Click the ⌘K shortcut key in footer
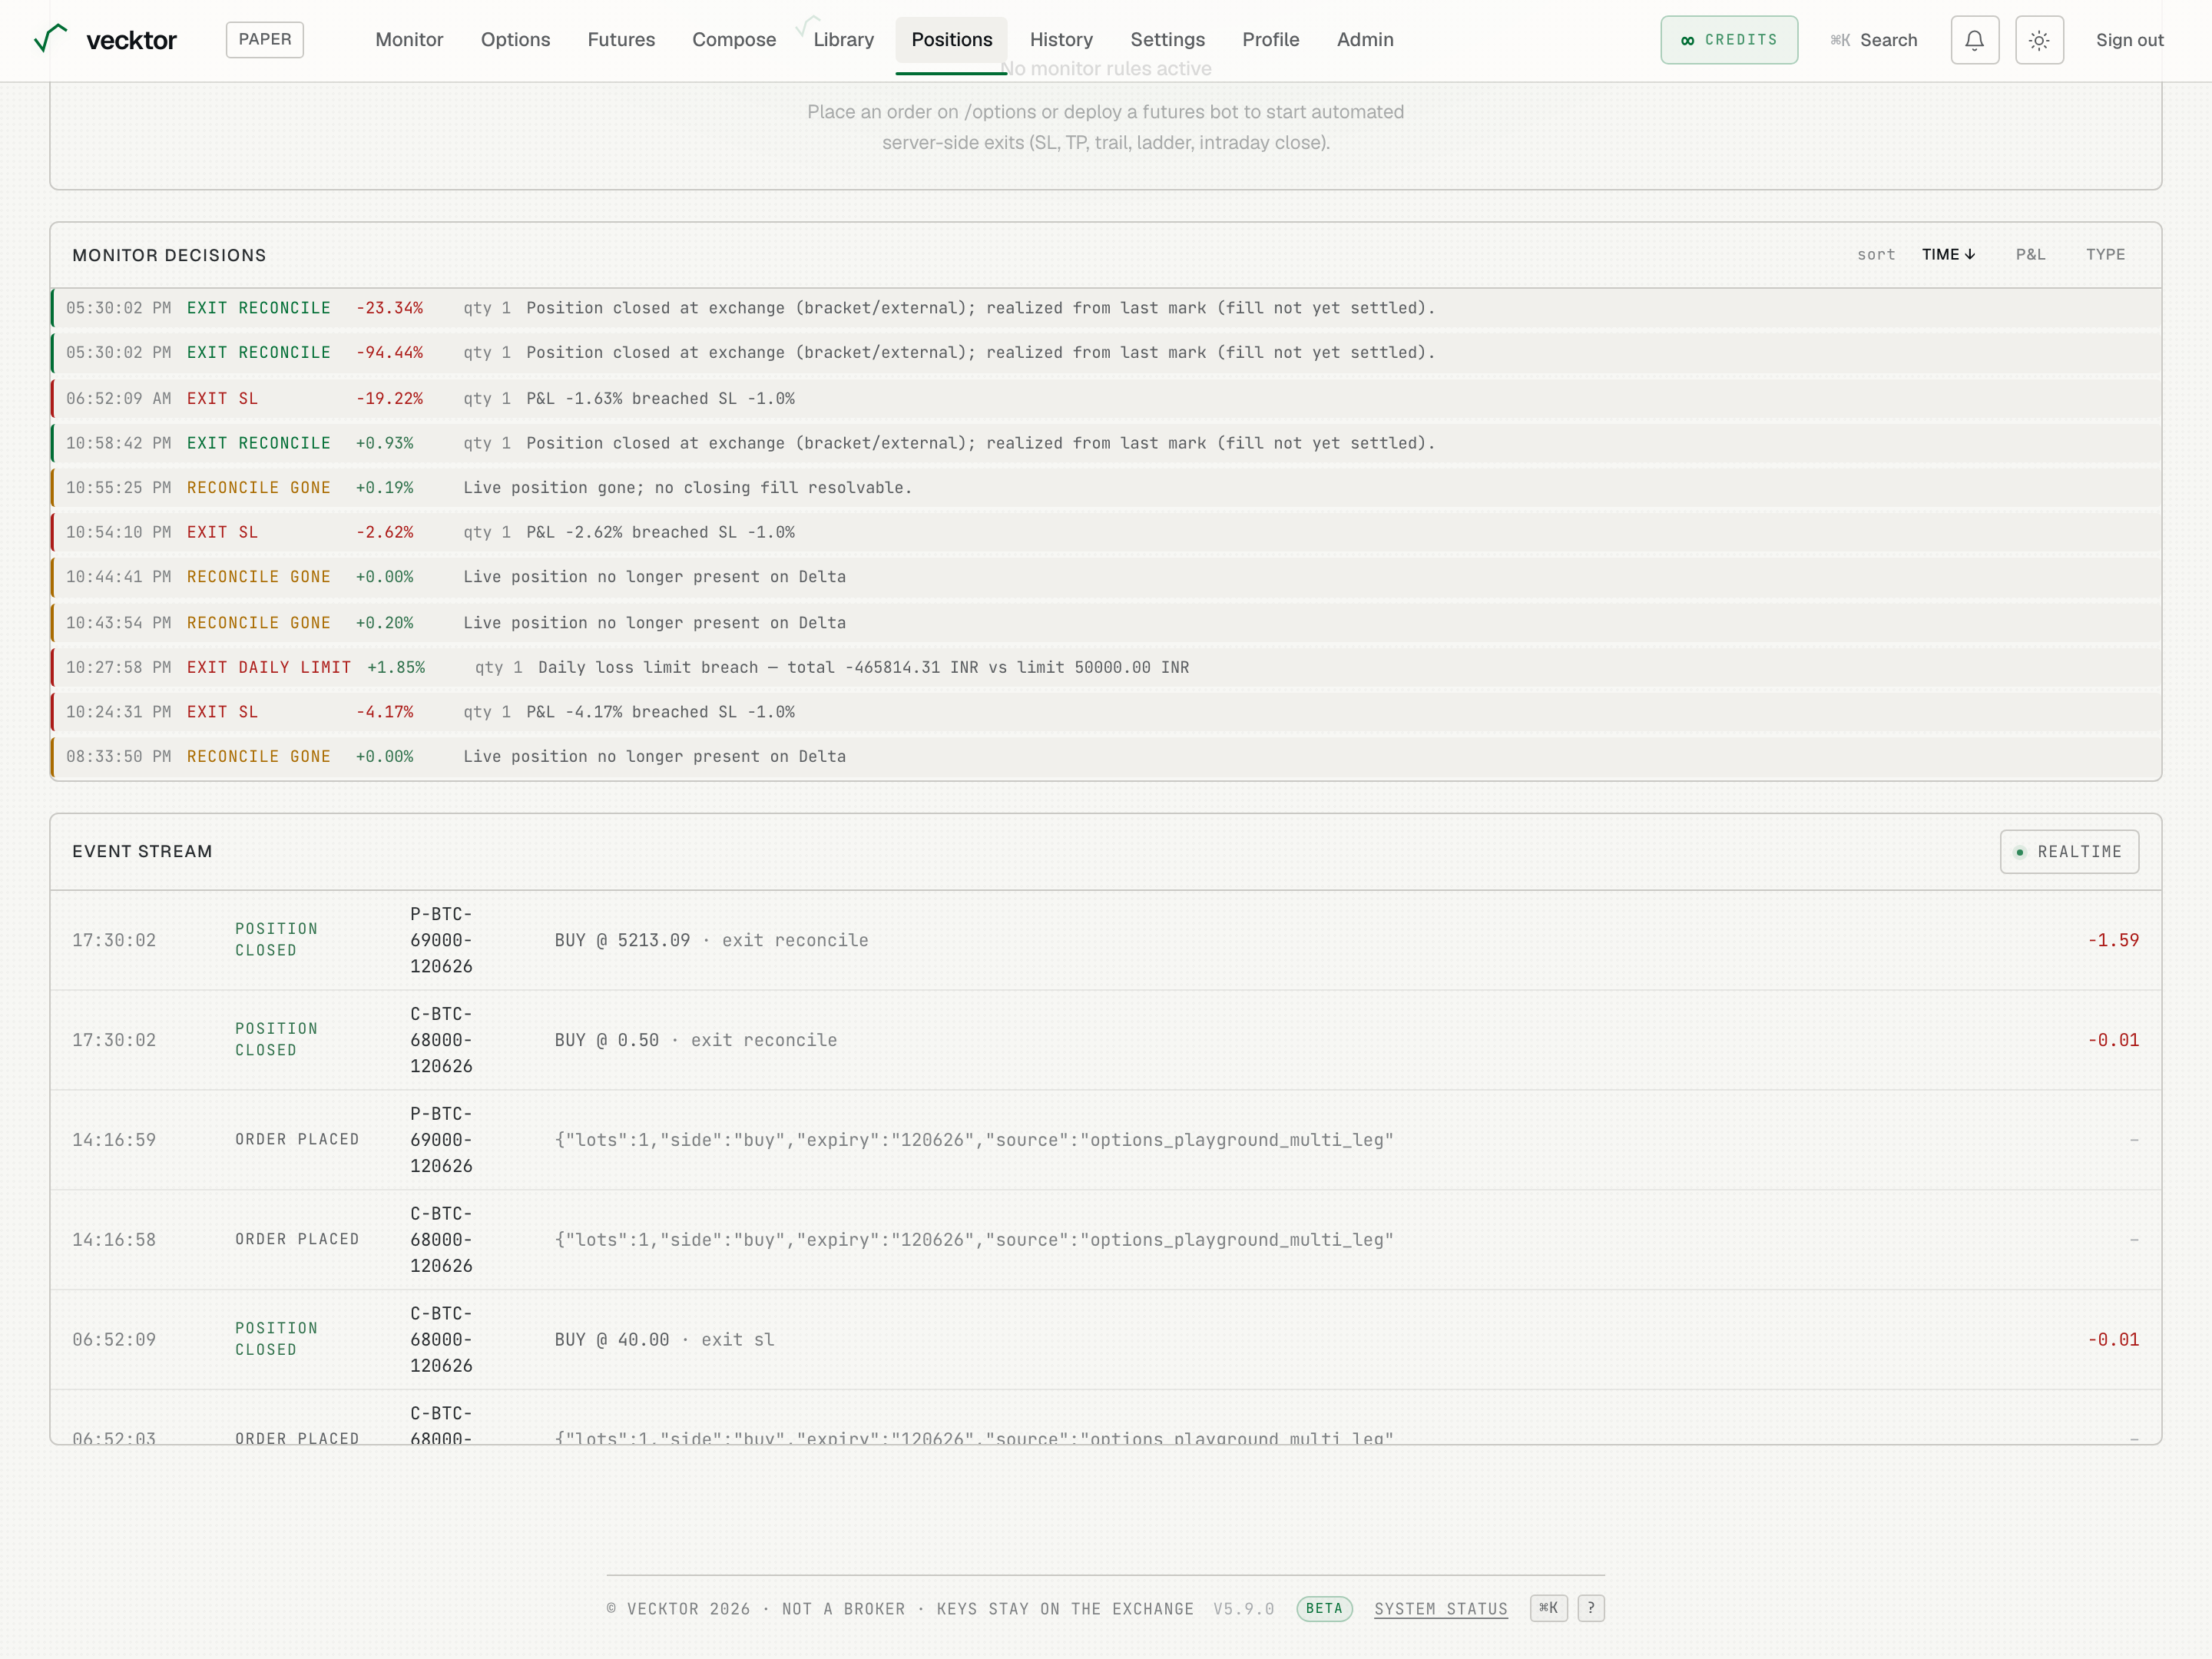 coord(1548,1608)
